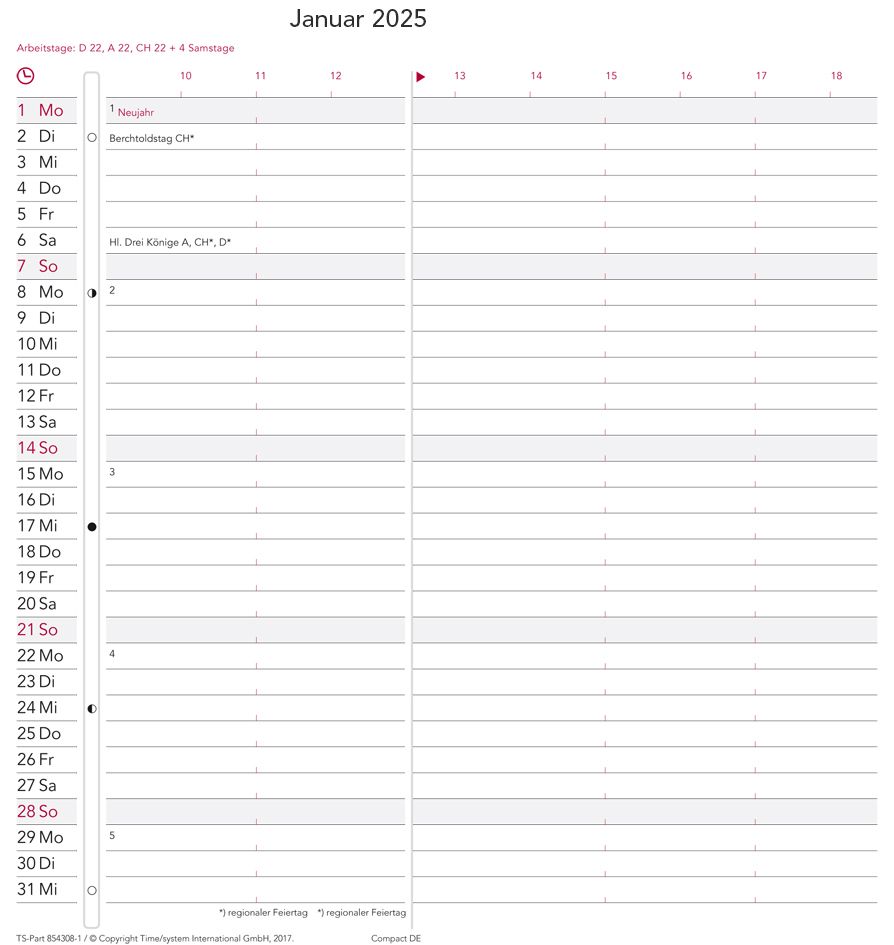Click the full moon circle beside 2 Di
Image resolution: width=894 pixels, height=945 pixels.
coord(92,137)
